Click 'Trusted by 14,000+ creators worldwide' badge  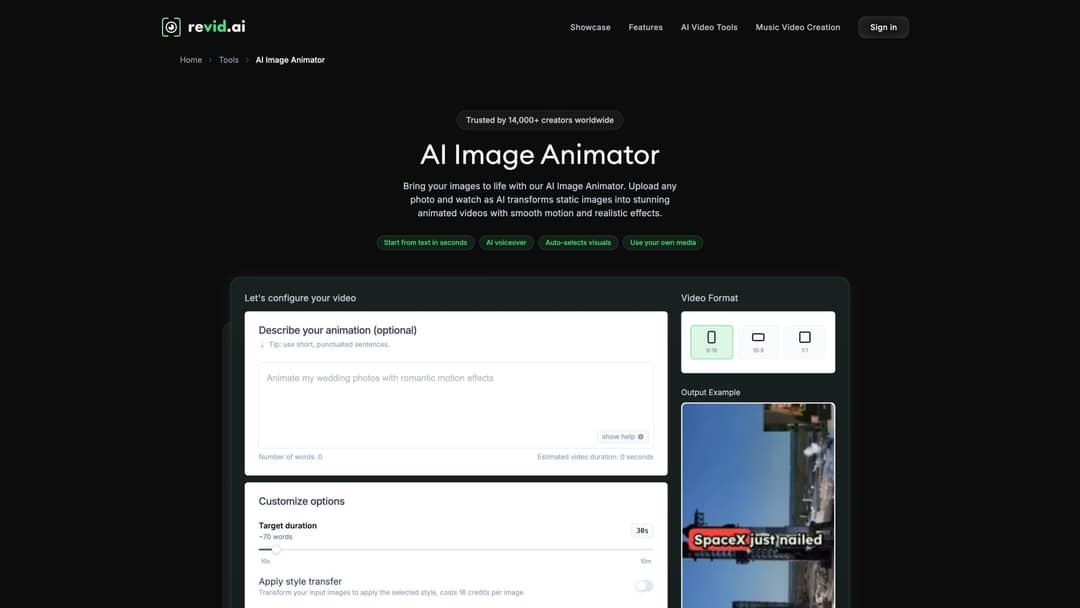(x=539, y=120)
